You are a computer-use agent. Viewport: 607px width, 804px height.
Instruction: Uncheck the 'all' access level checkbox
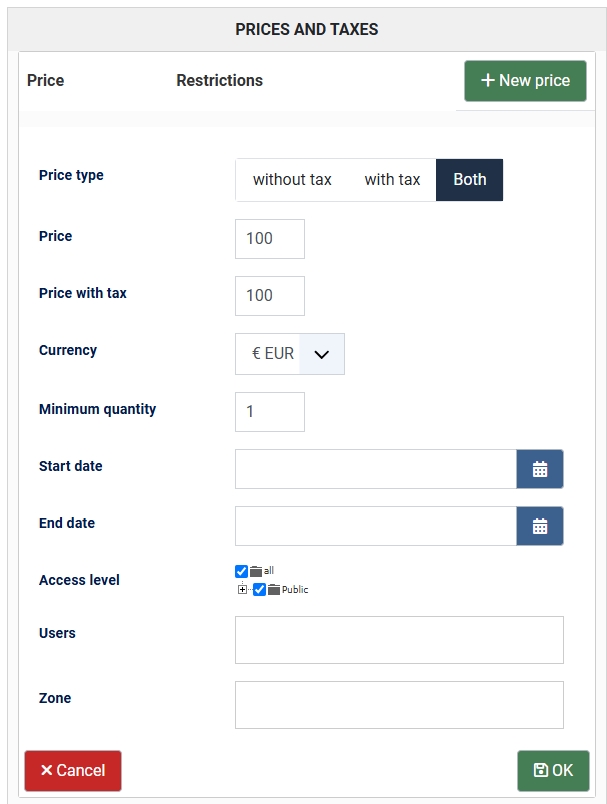pyautogui.click(x=241, y=571)
